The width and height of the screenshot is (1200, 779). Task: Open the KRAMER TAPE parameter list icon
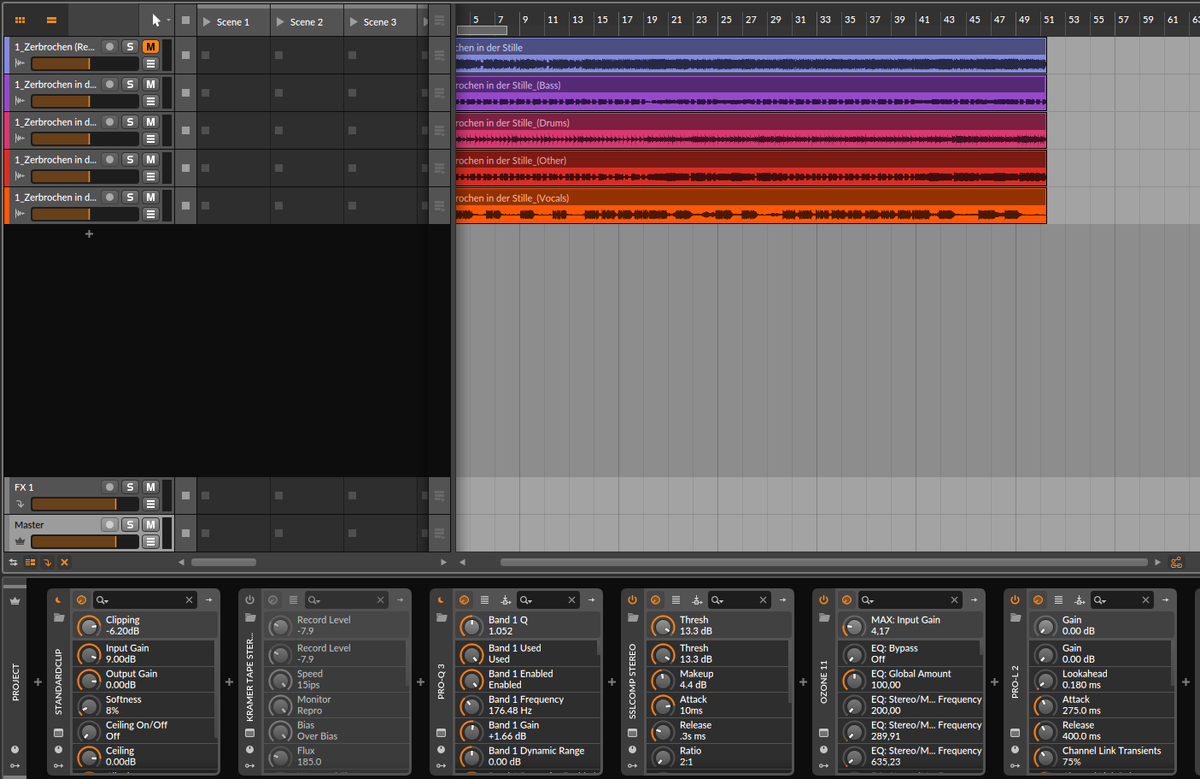[x=292, y=600]
